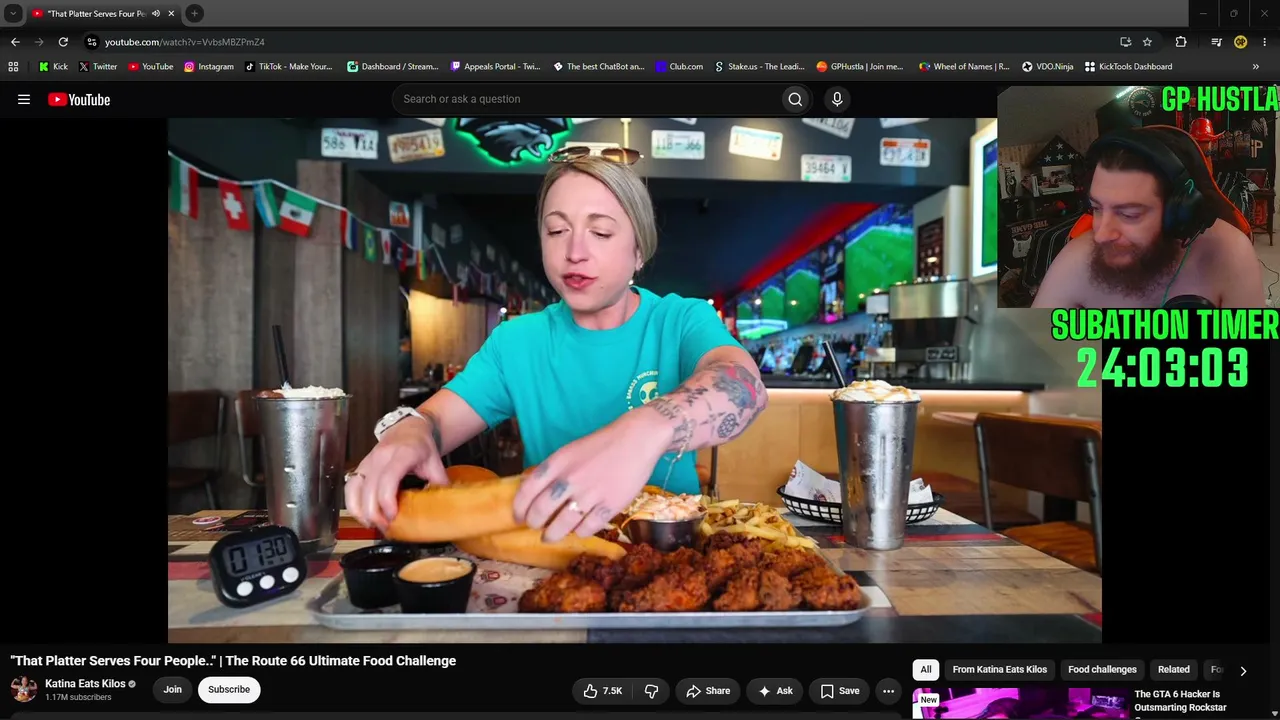Select the Related filter chip
Viewport: 1280px width, 720px height.
click(1174, 670)
